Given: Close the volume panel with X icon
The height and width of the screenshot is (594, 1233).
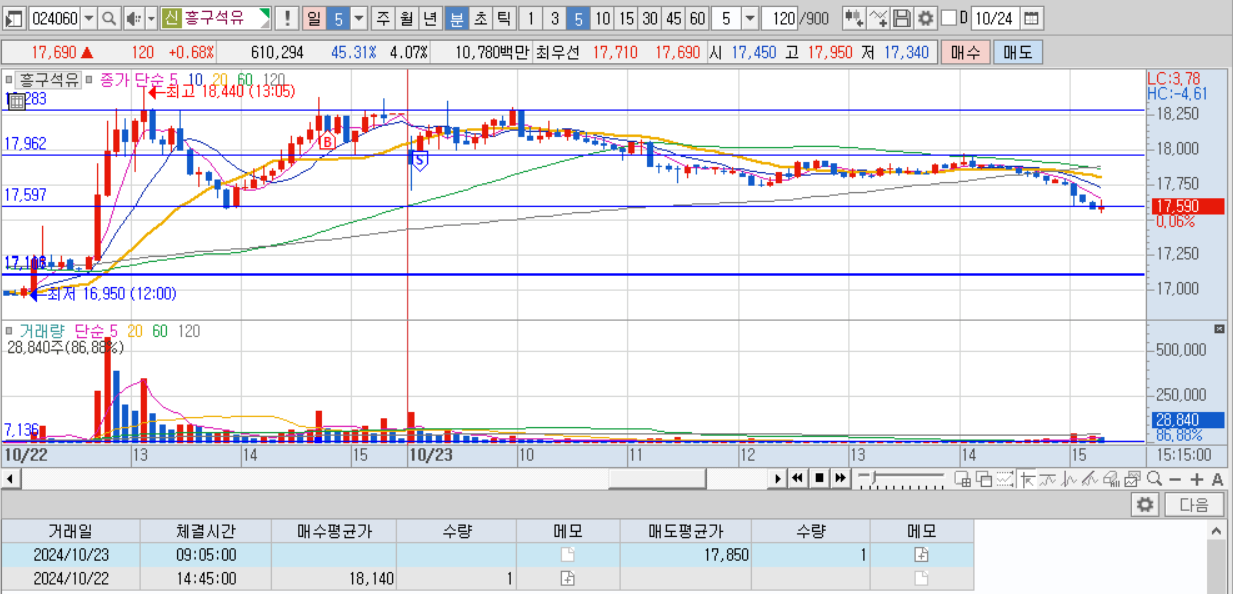Looking at the screenshot, I should [x=1219, y=329].
